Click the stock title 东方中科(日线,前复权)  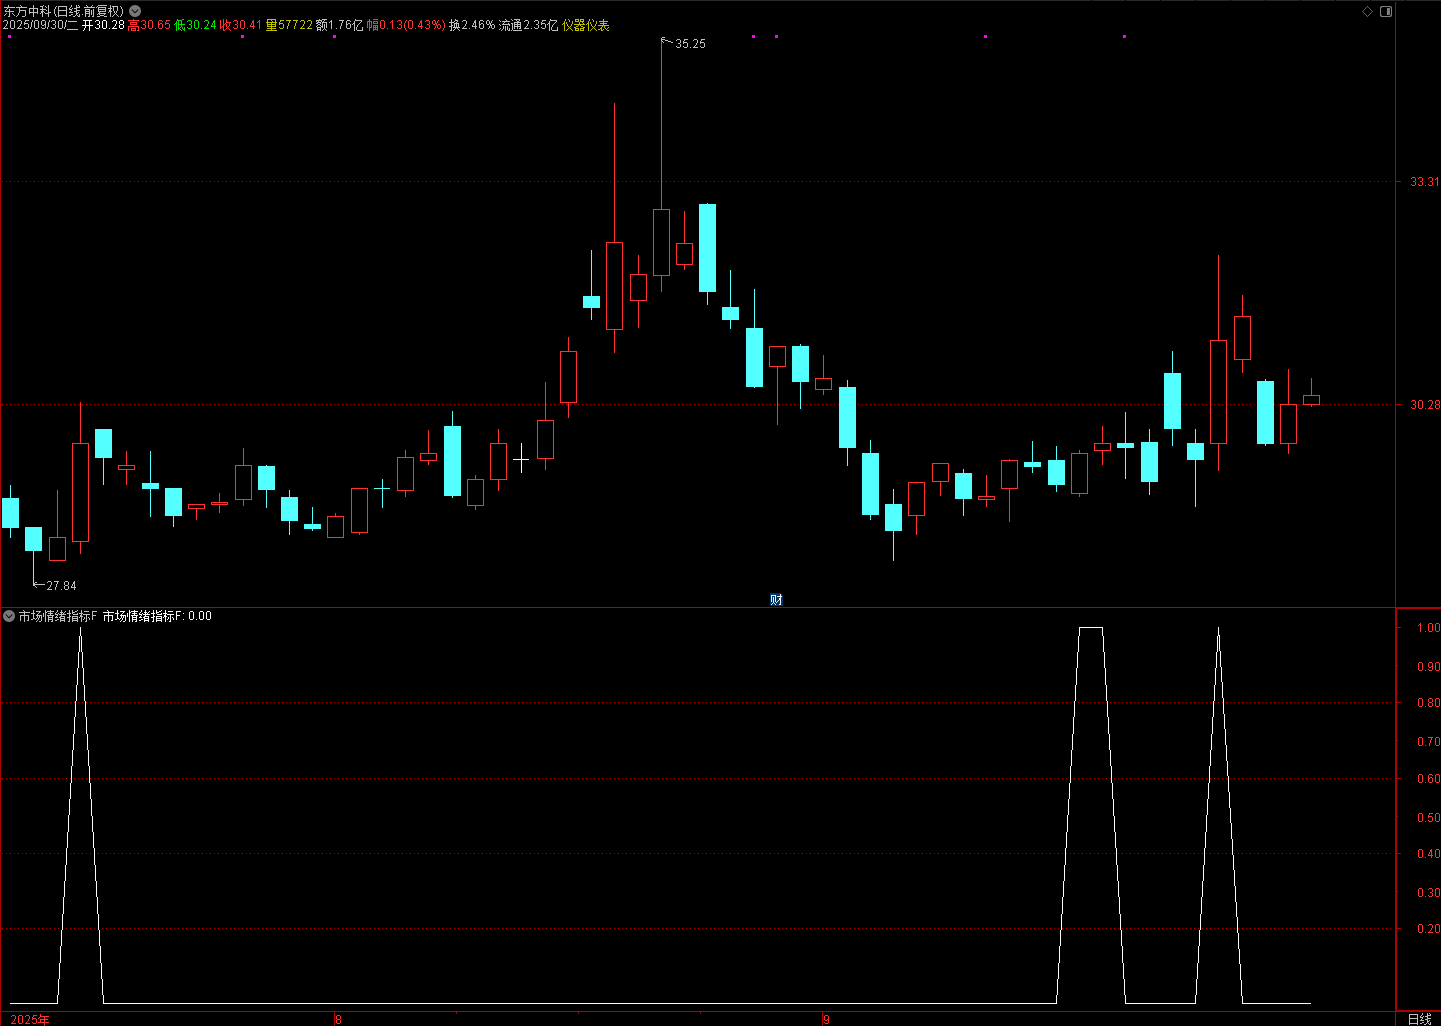coord(63,11)
